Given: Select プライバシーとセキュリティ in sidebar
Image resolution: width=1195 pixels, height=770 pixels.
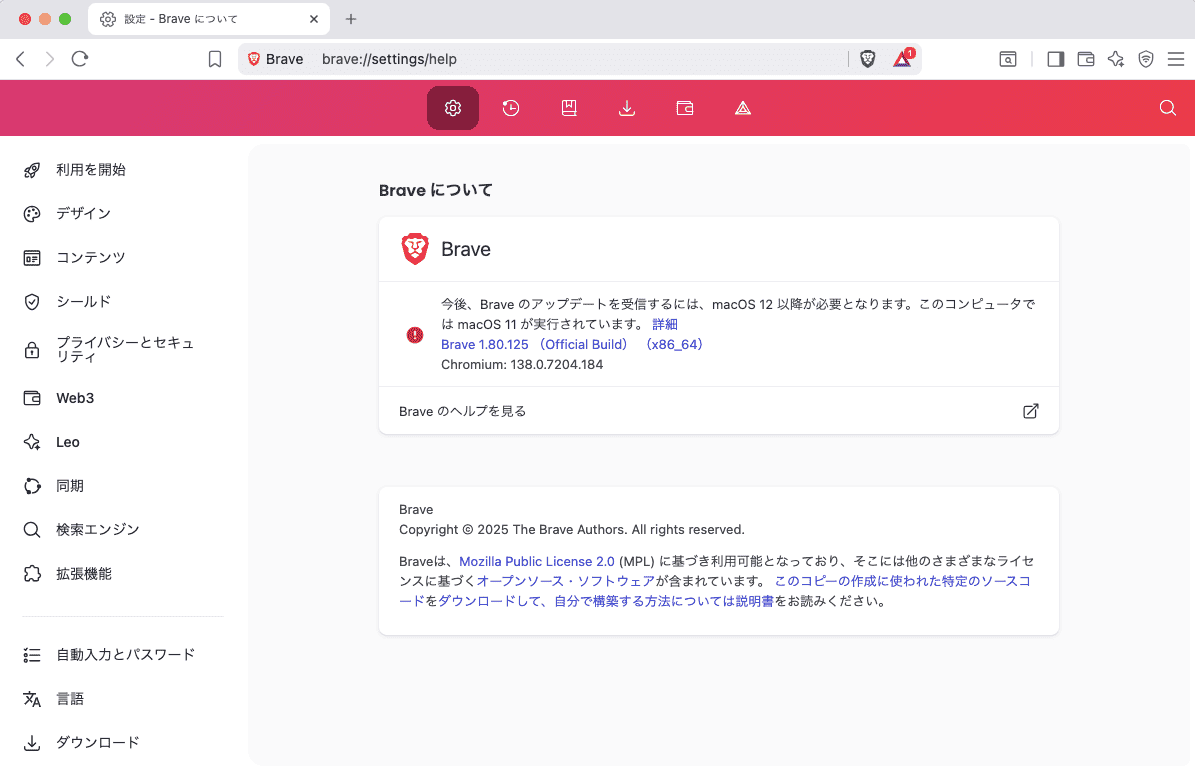Looking at the screenshot, I should [x=122, y=350].
